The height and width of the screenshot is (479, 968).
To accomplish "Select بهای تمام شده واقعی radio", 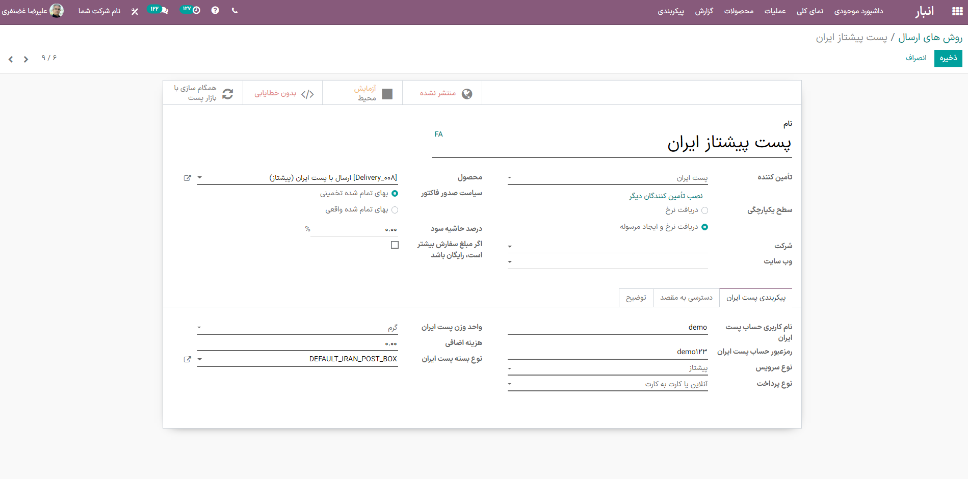I will [x=394, y=210].
